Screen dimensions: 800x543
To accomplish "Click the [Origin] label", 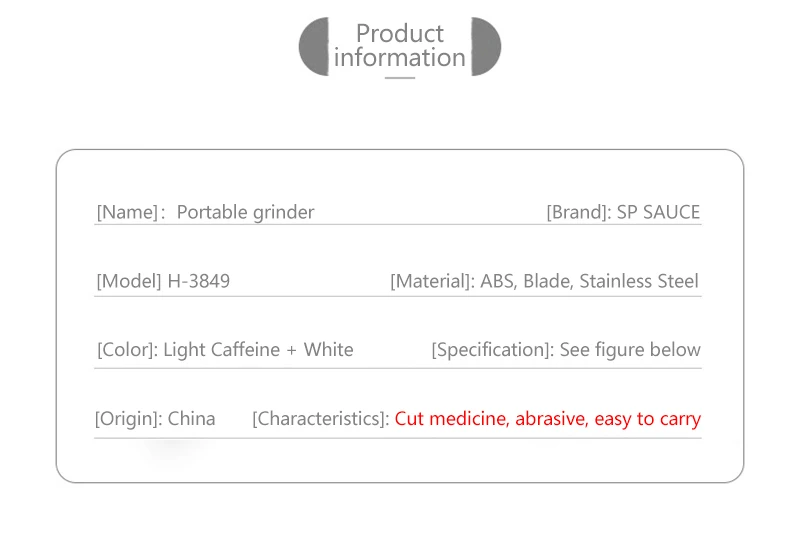I will (x=129, y=419).
